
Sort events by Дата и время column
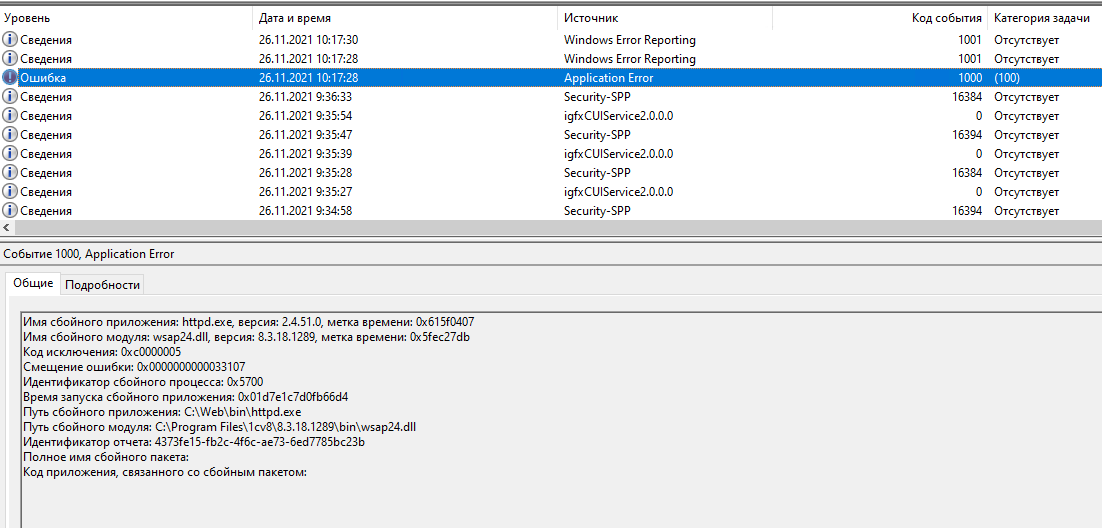294,18
